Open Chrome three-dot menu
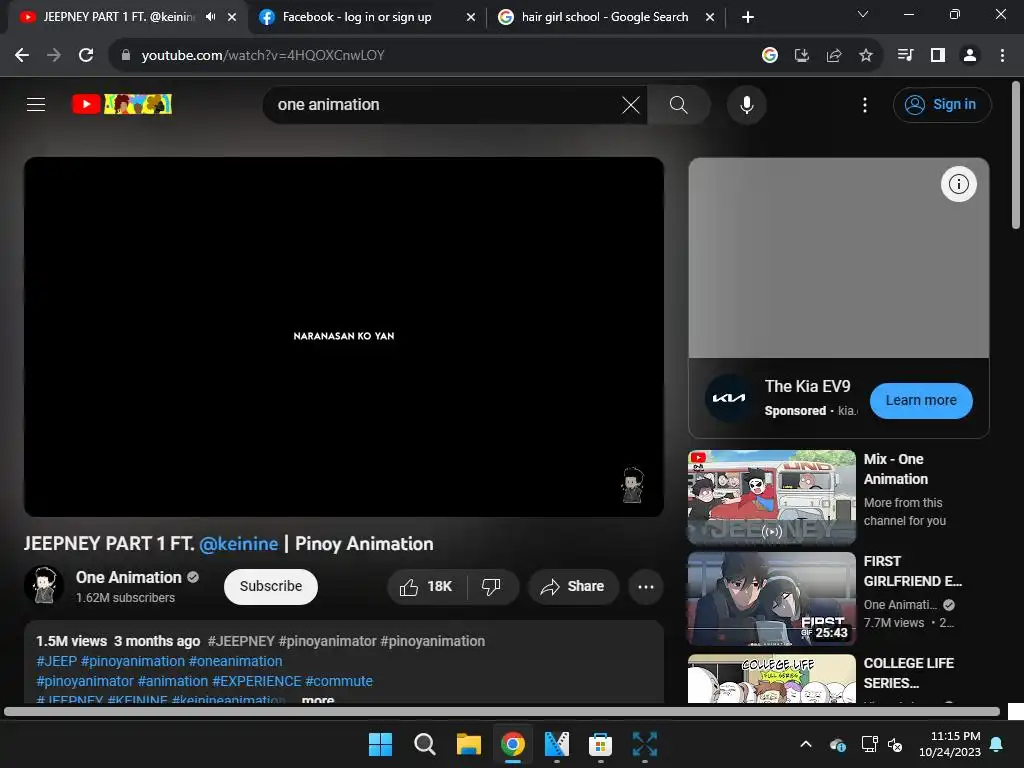Screen dimensions: 1024x768 click(1002, 56)
